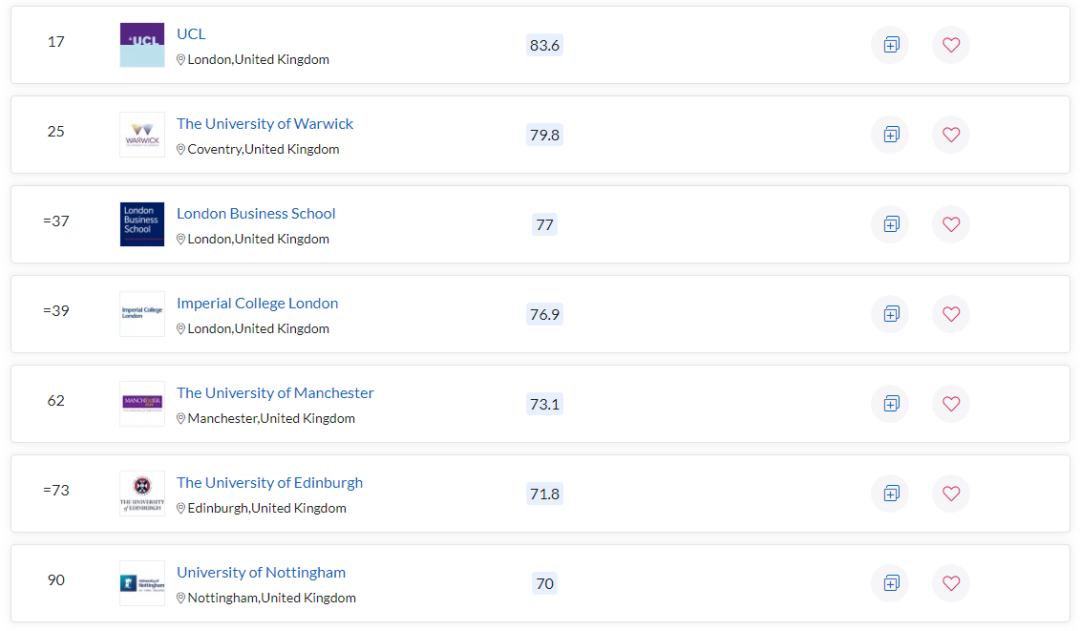Favorite UCL with the heart icon
The image size is (1080, 631).
pyautogui.click(x=951, y=45)
